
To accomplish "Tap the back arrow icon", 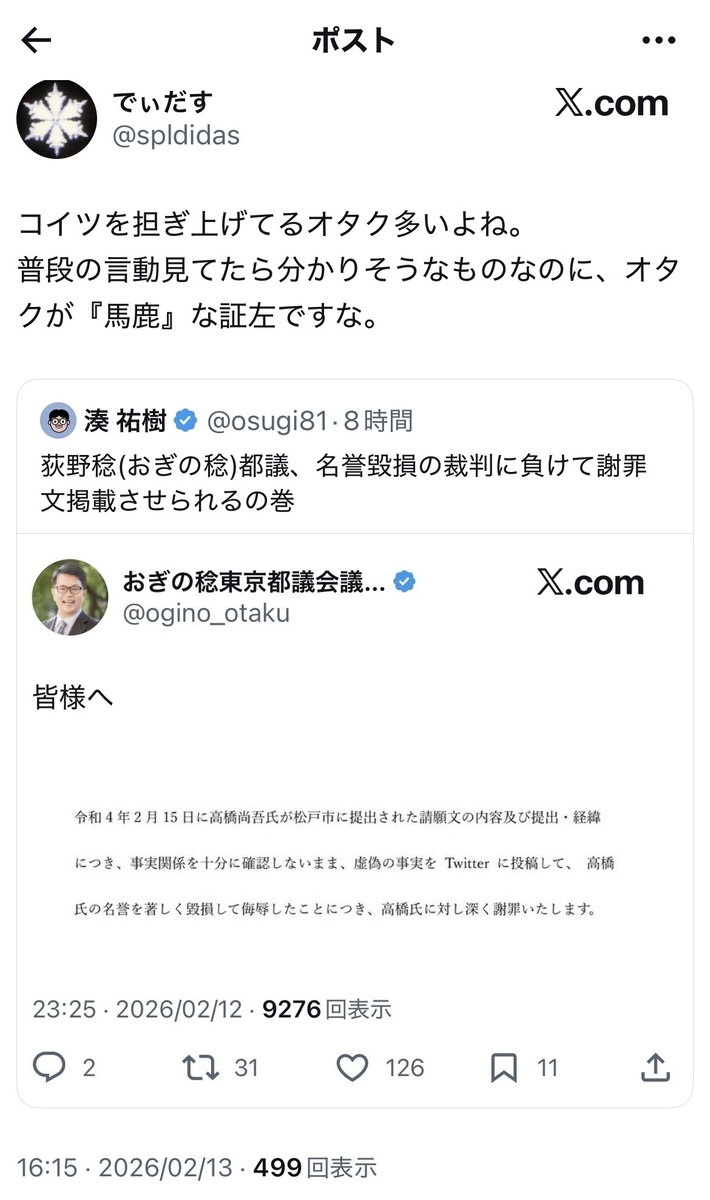I will pyautogui.click(x=36, y=40).
